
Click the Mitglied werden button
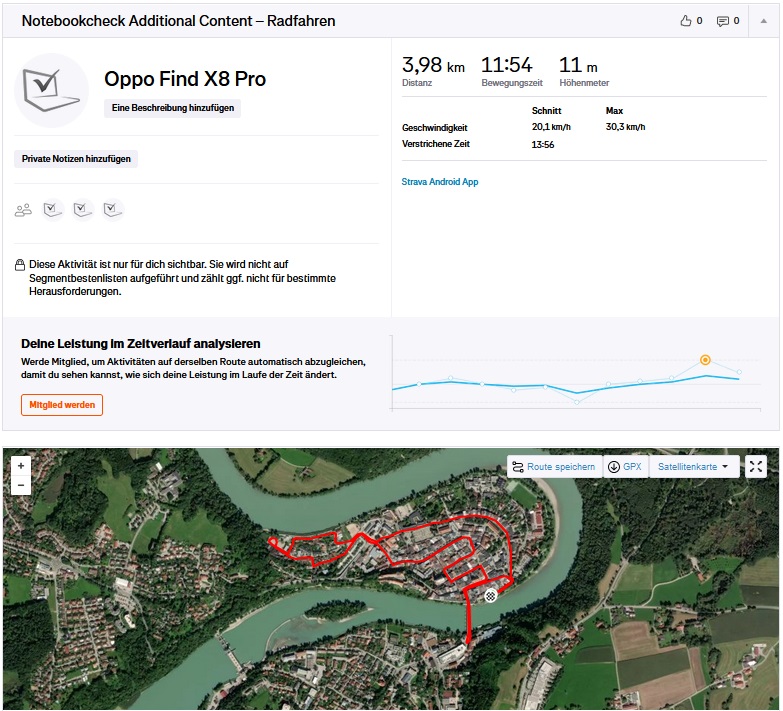(x=62, y=405)
